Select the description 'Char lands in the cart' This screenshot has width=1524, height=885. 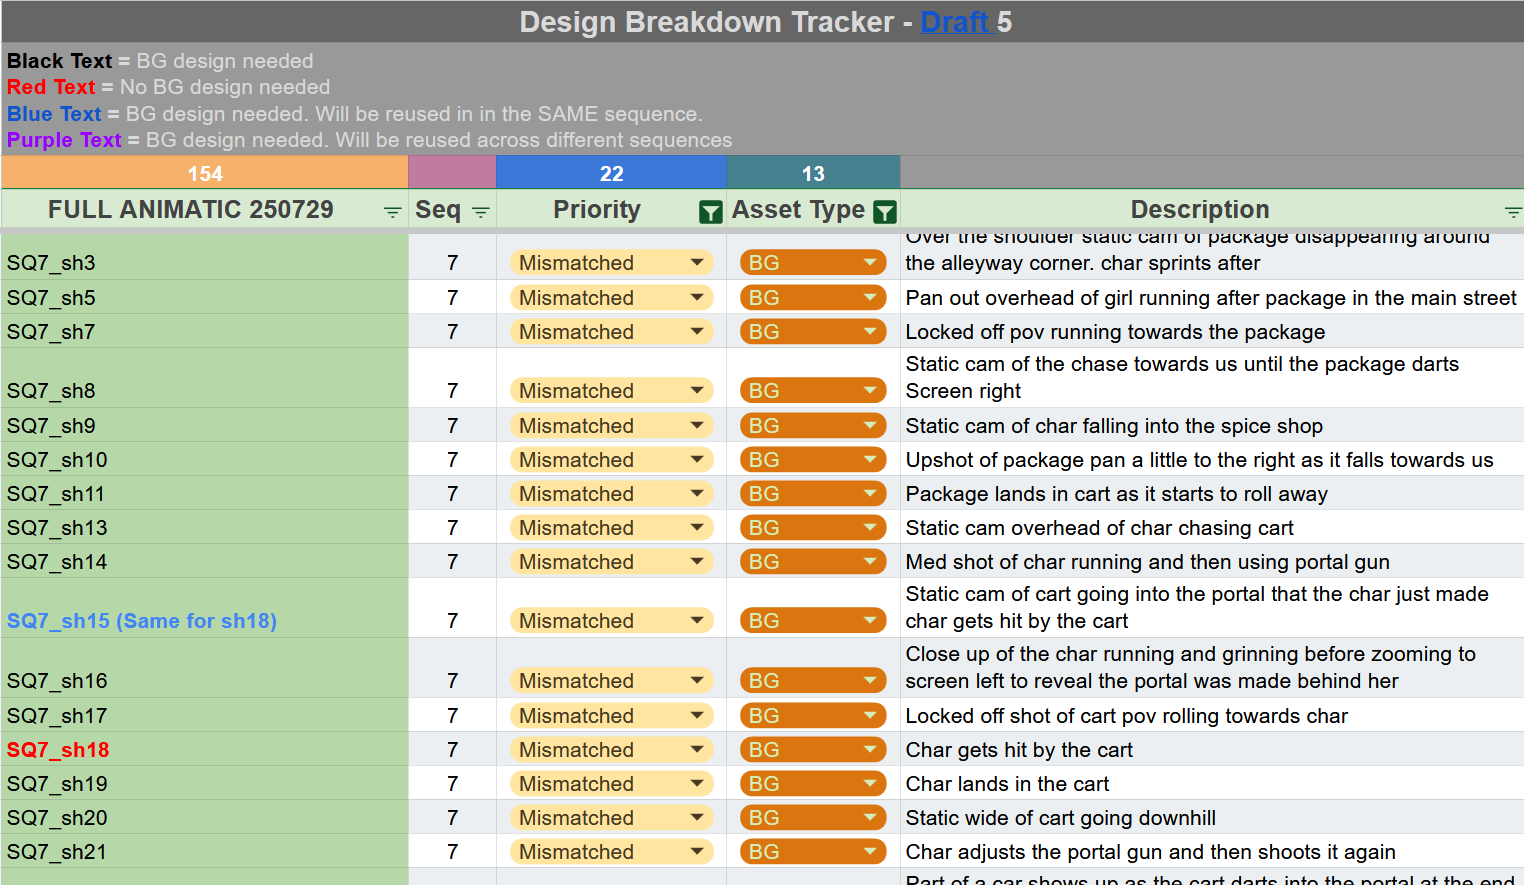[x=1007, y=784]
